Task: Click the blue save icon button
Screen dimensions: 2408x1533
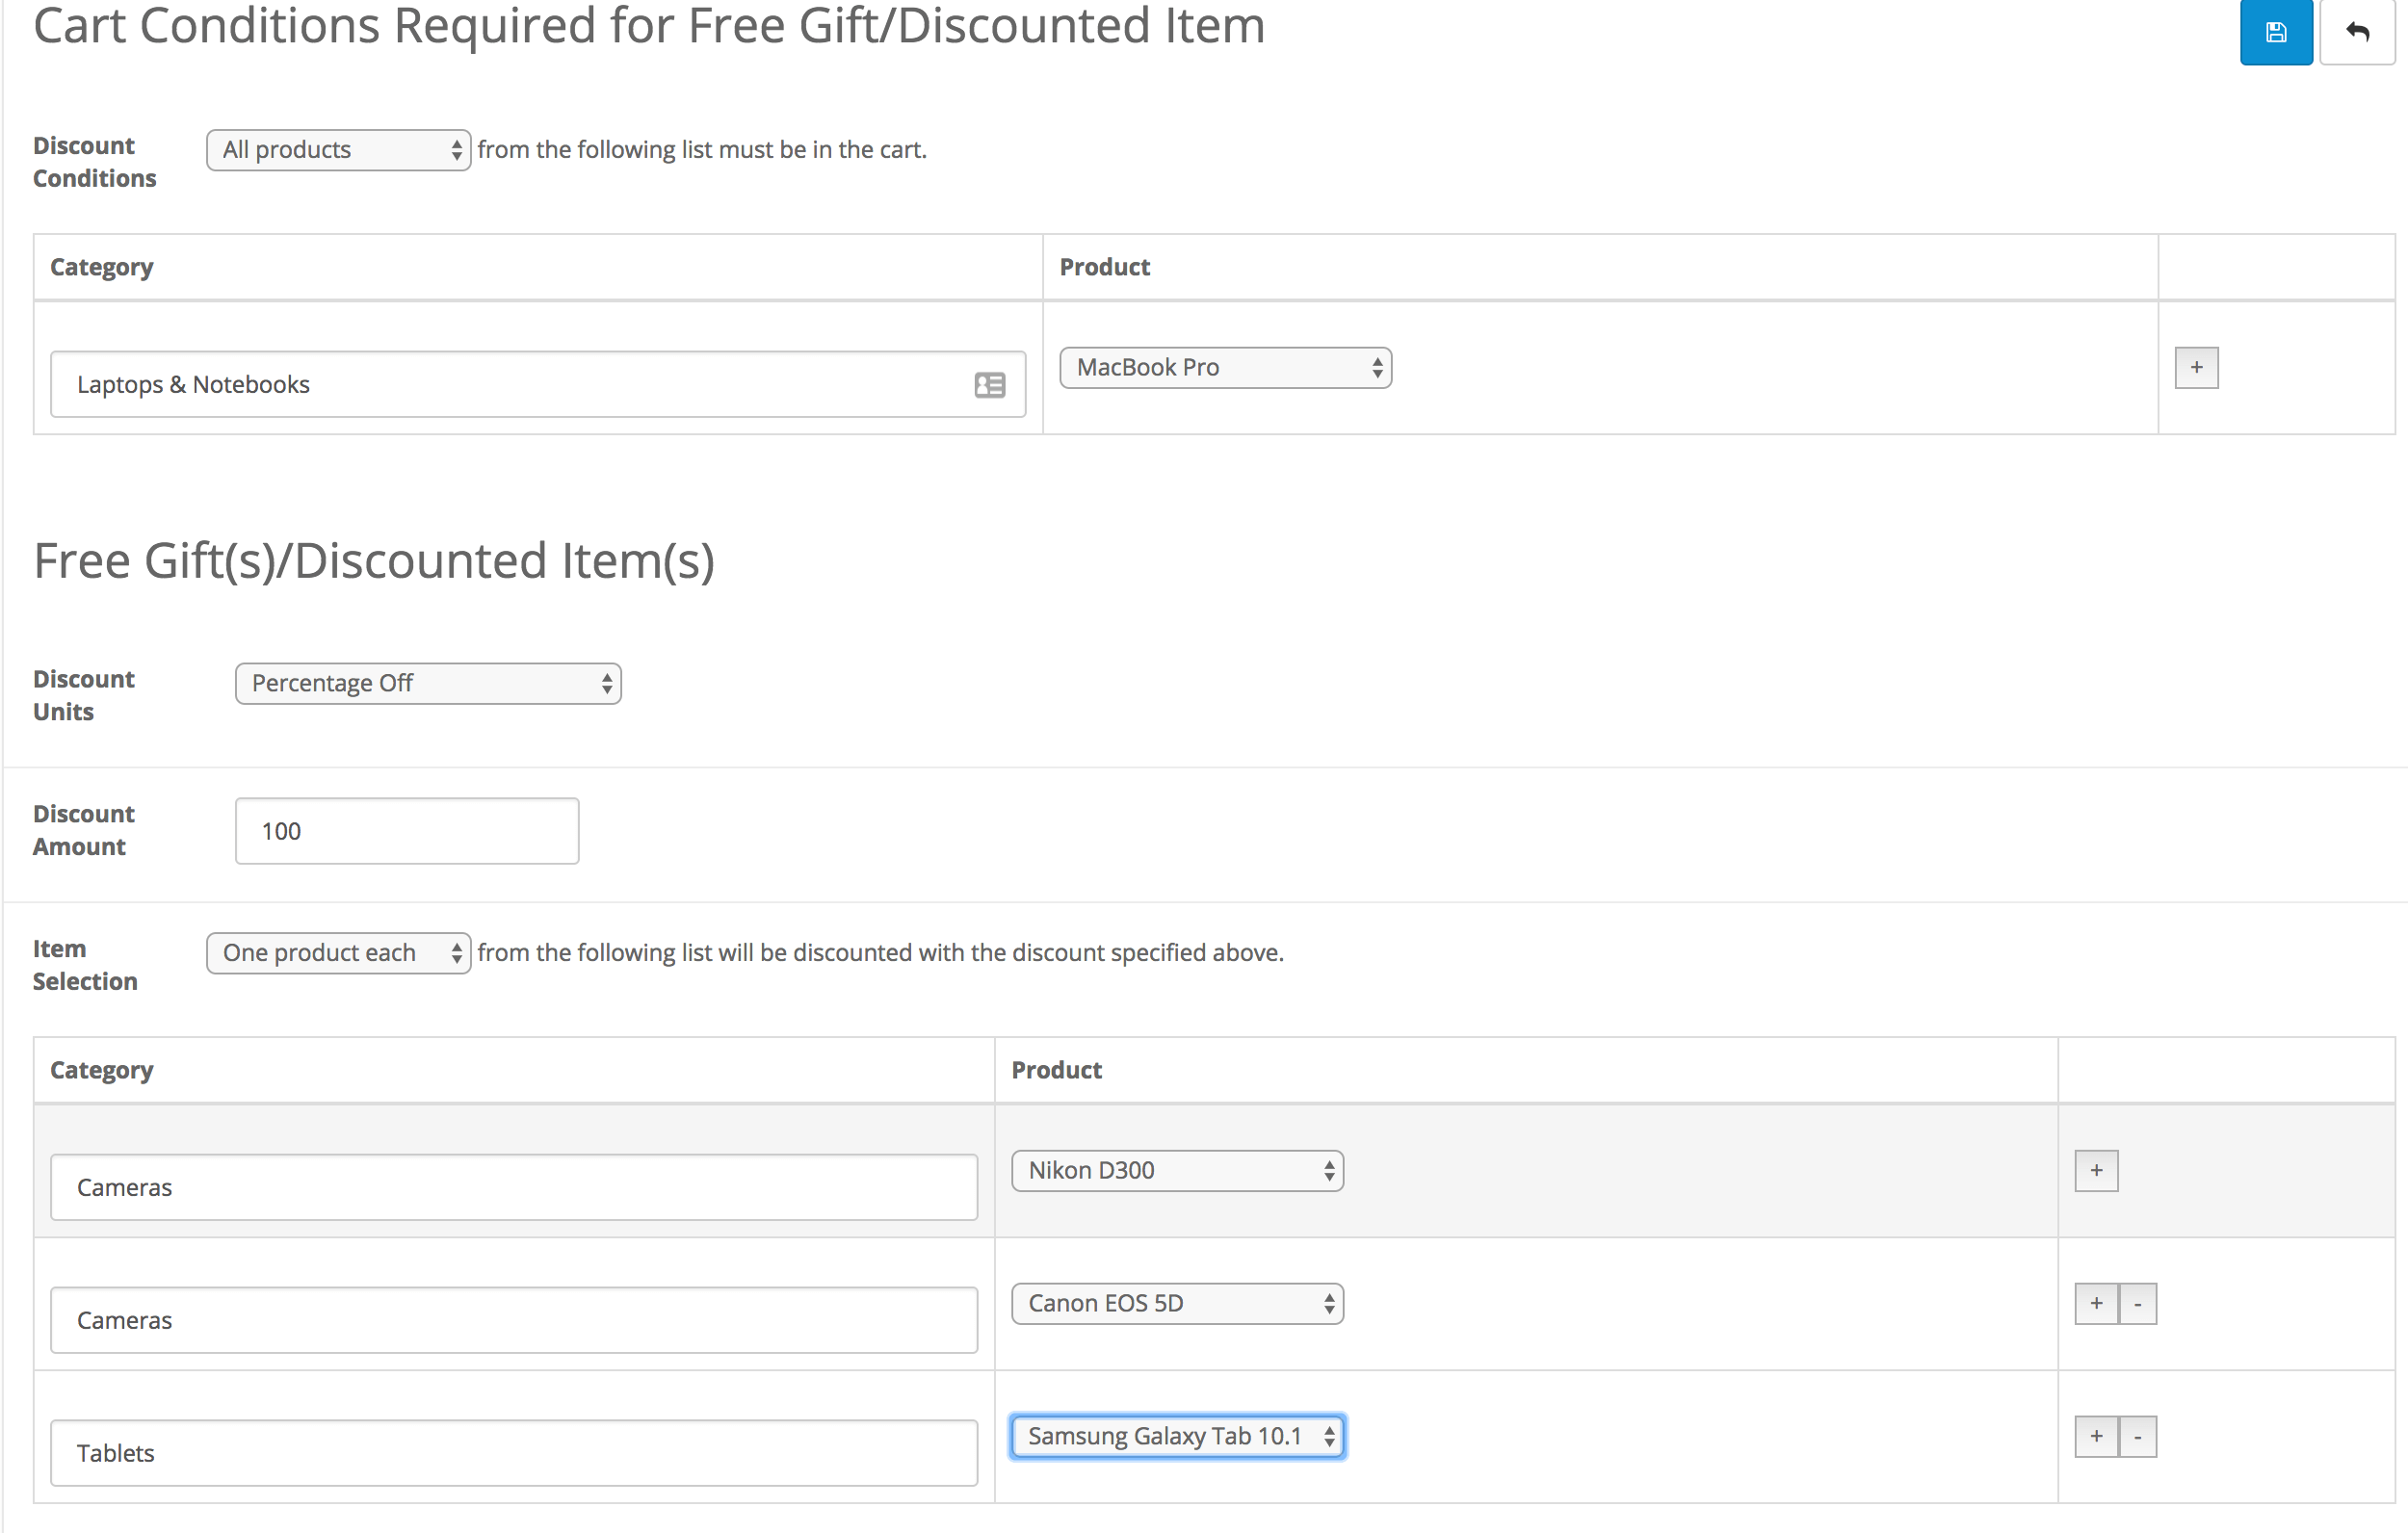Action: (2275, 31)
